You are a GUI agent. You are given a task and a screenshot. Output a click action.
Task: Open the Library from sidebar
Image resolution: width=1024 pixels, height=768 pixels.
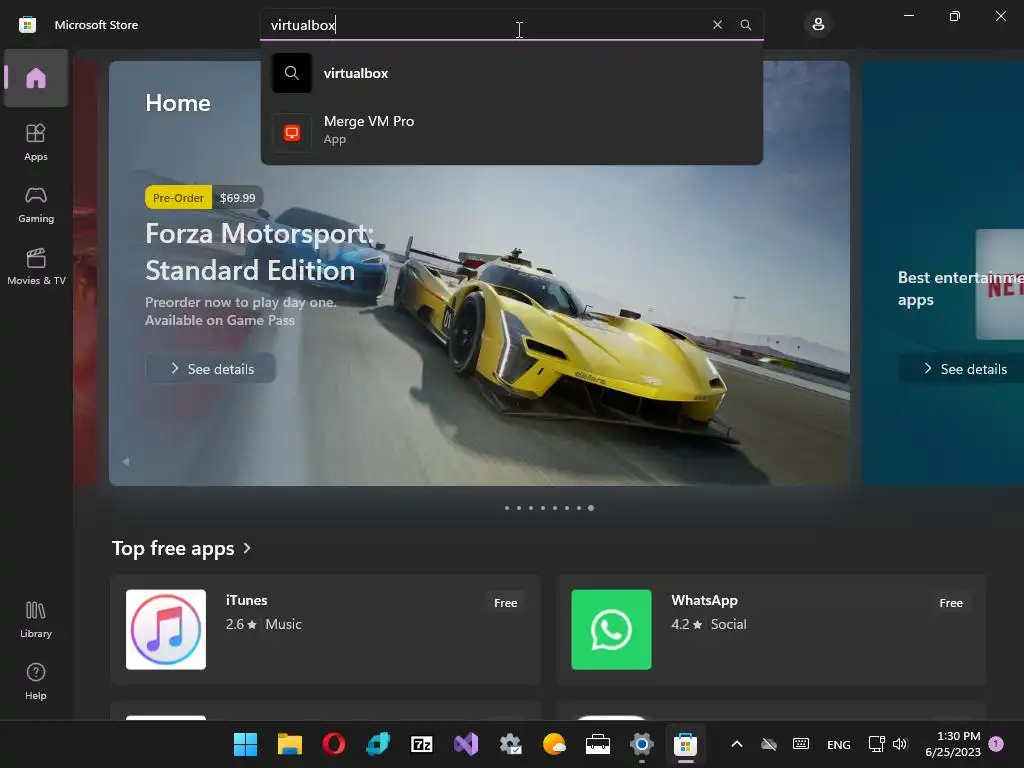[36, 620]
